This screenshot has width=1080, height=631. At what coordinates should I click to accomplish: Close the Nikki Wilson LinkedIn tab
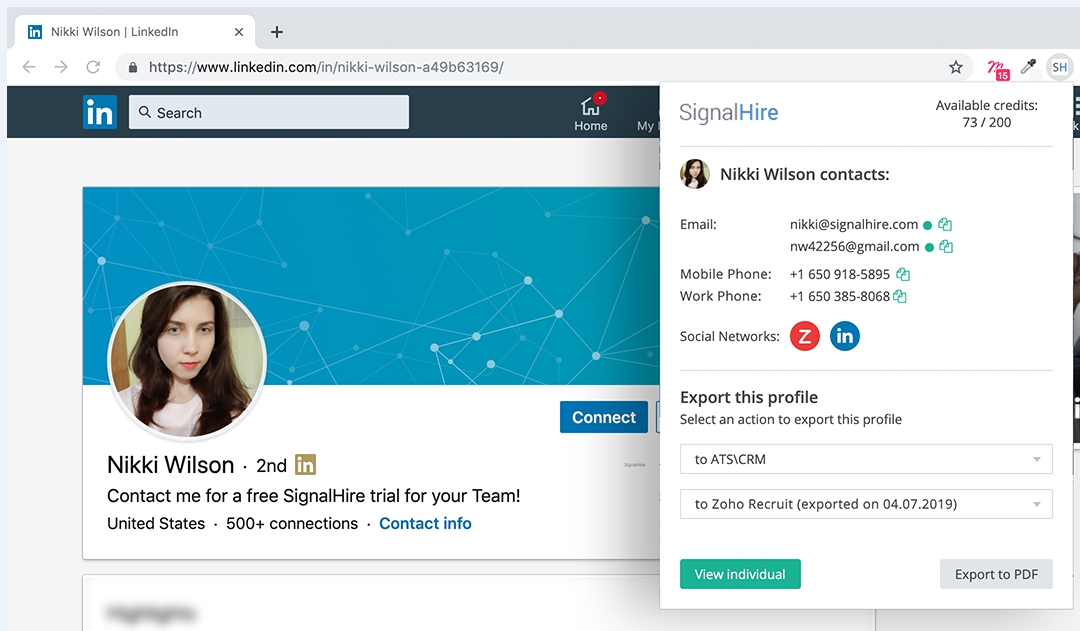point(239,32)
